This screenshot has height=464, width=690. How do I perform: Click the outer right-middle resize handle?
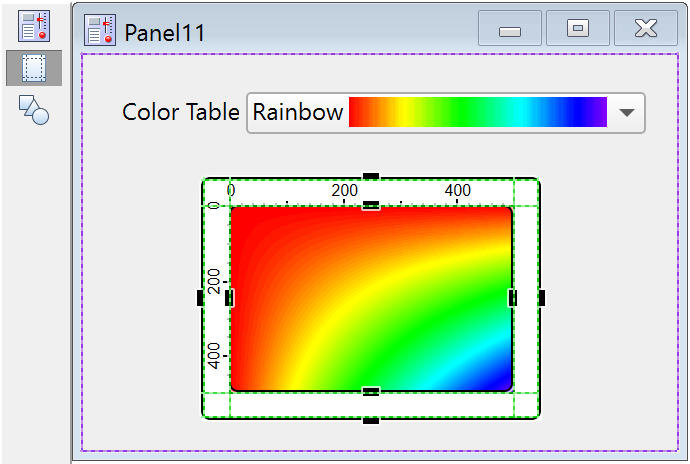(x=541, y=297)
